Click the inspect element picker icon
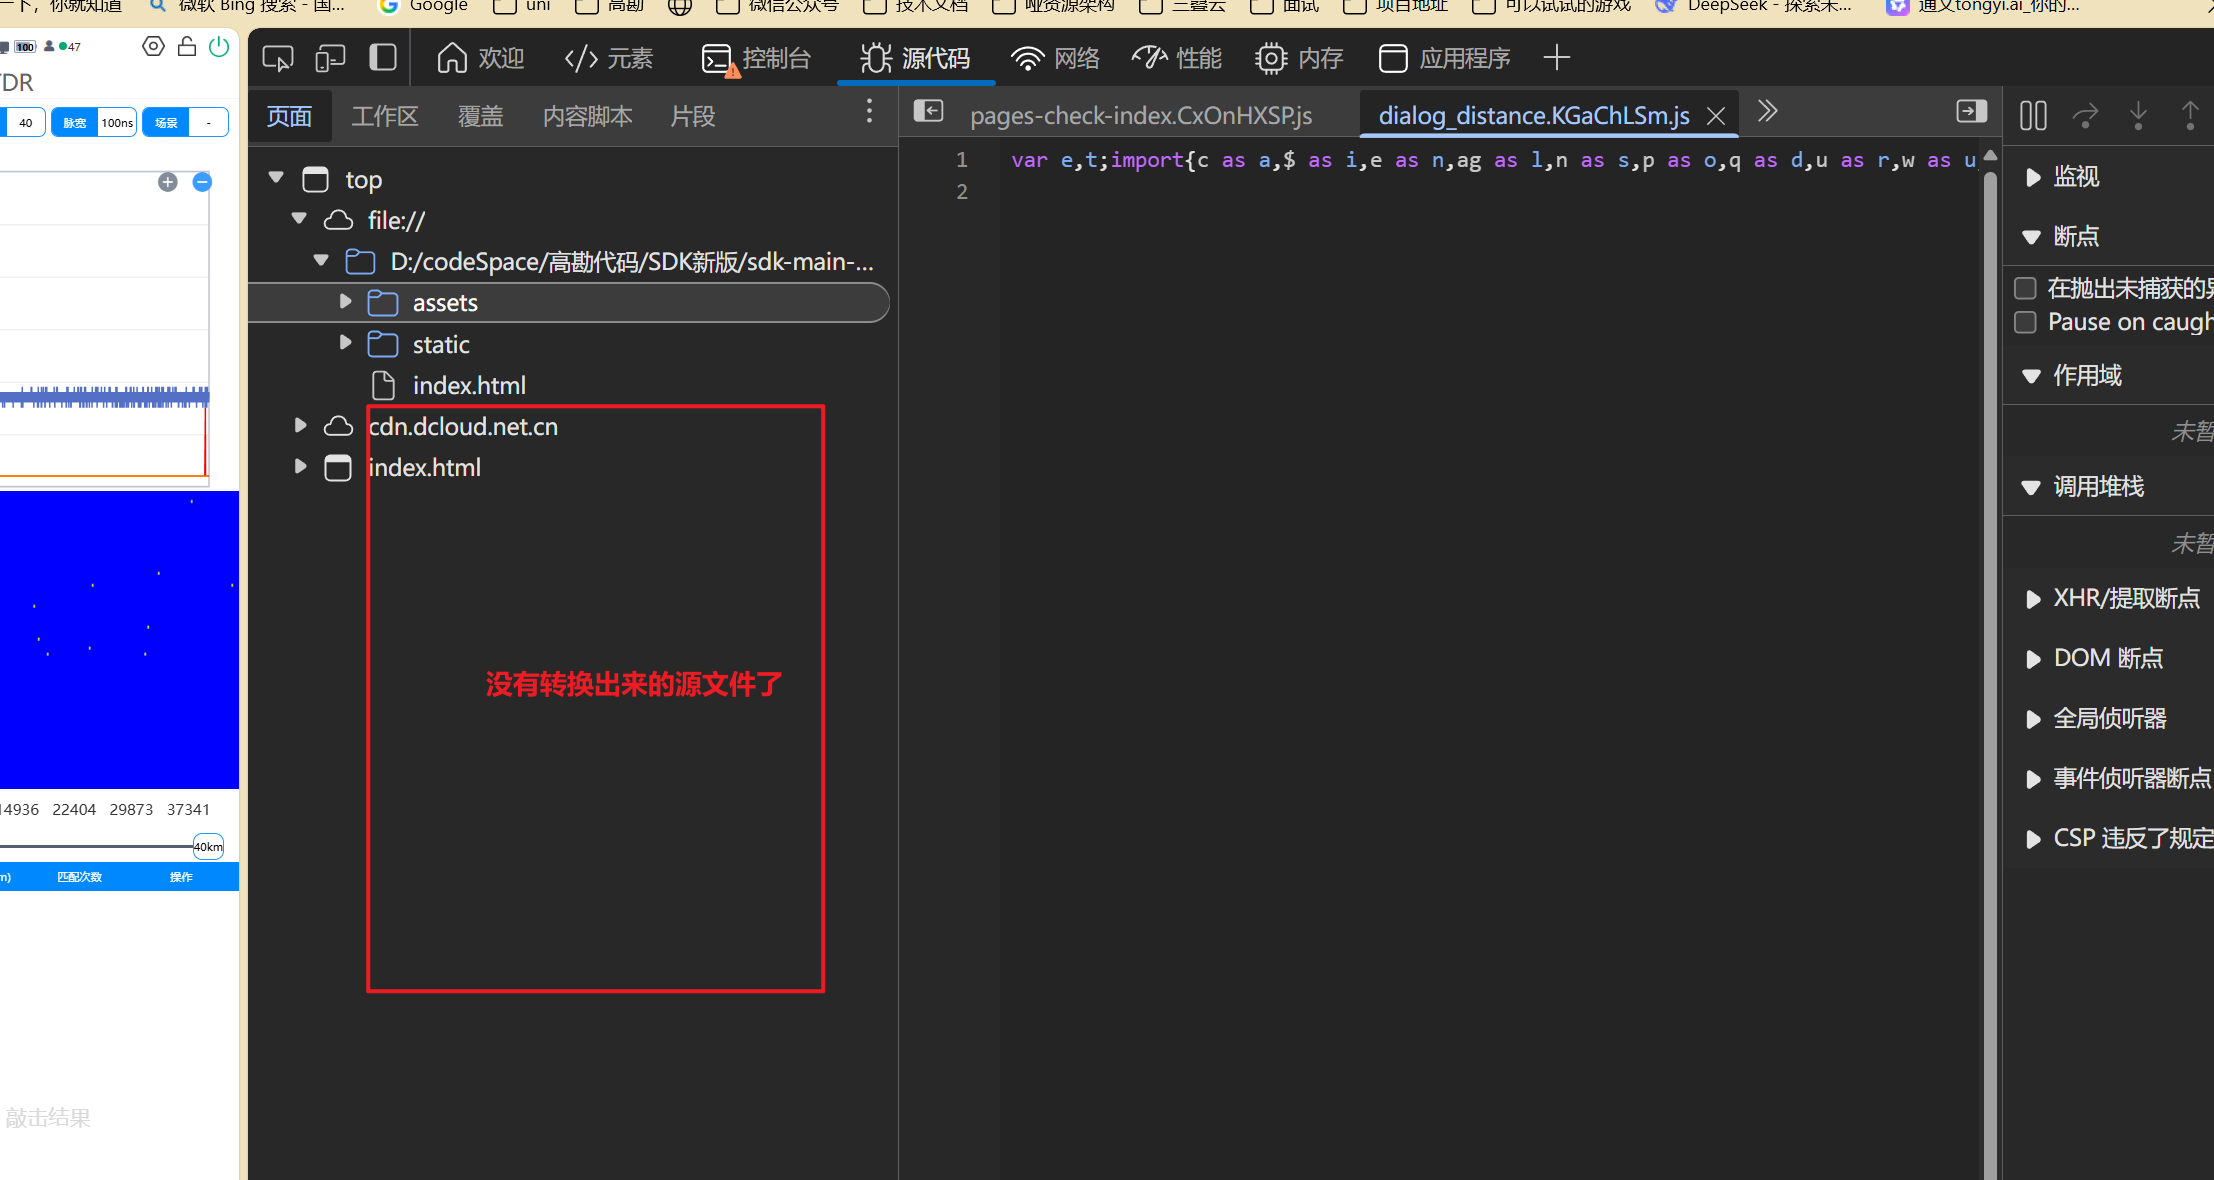Screen dimensions: 2214x1180 click(x=277, y=58)
